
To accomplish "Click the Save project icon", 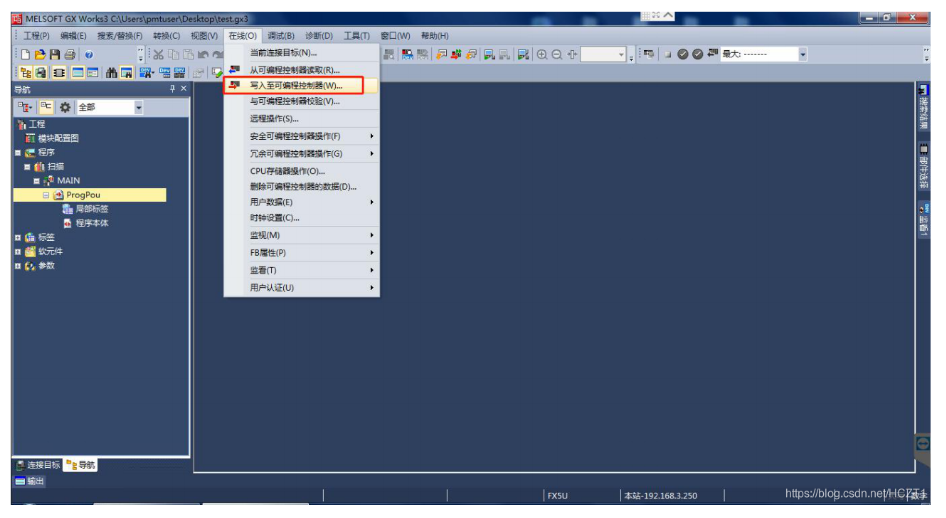I will tap(55, 54).
